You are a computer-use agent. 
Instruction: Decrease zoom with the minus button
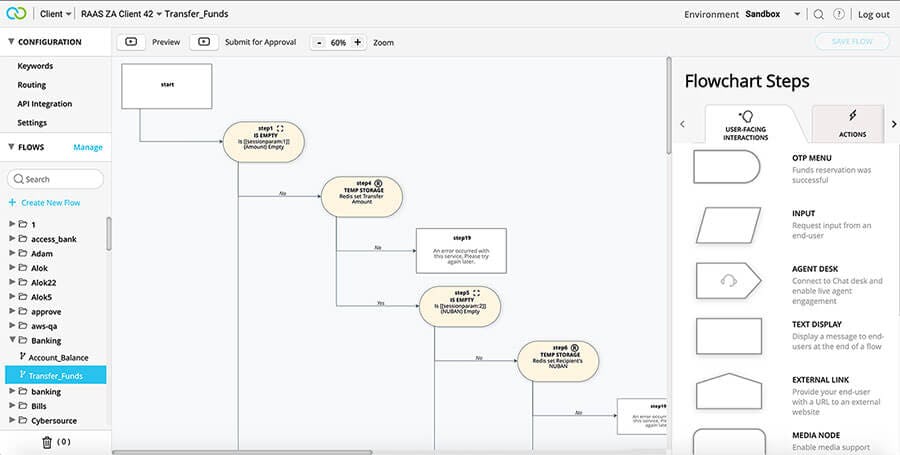[x=319, y=42]
